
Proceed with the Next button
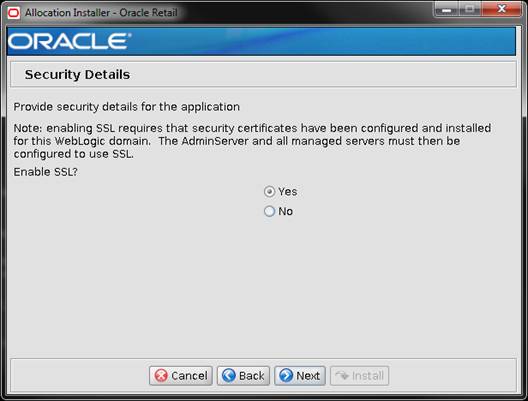300,375
